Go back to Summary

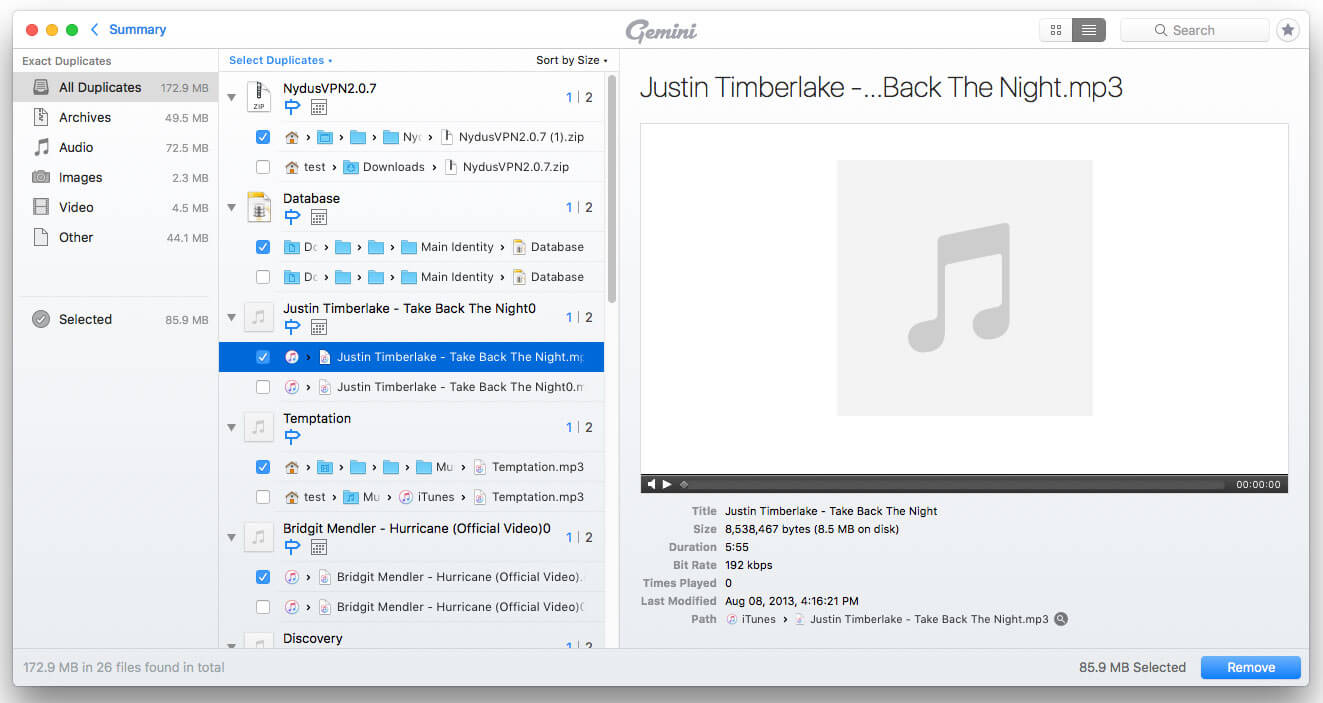click(x=137, y=30)
